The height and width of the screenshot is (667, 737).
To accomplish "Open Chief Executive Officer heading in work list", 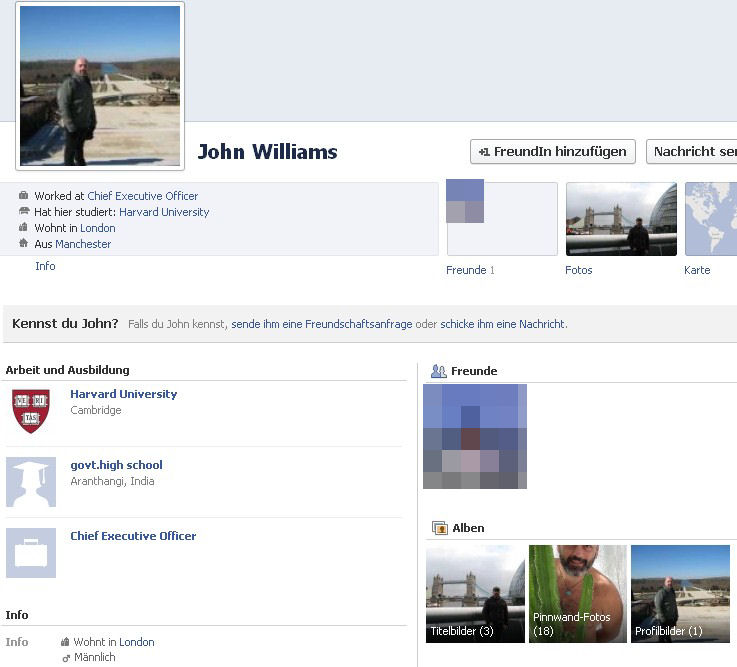I will coord(133,536).
